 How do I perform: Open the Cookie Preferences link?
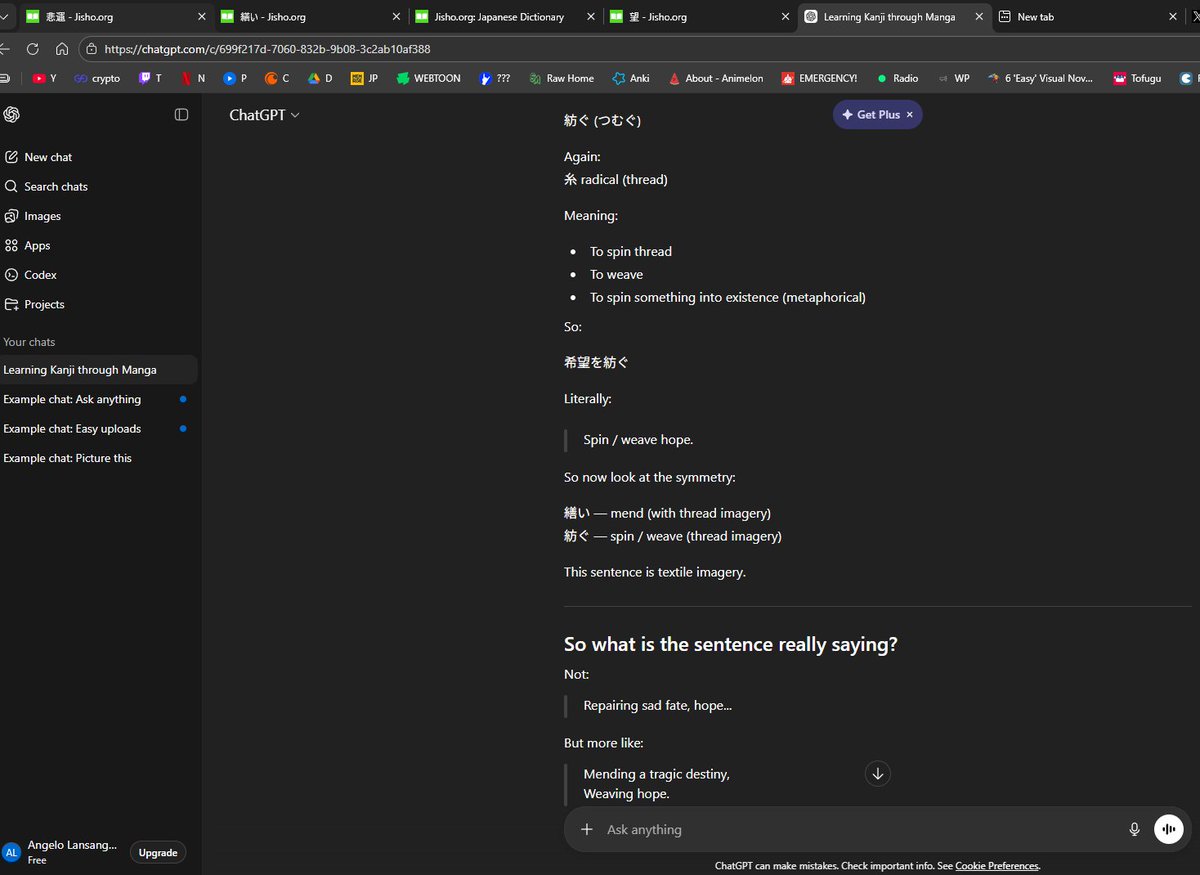click(997, 866)
